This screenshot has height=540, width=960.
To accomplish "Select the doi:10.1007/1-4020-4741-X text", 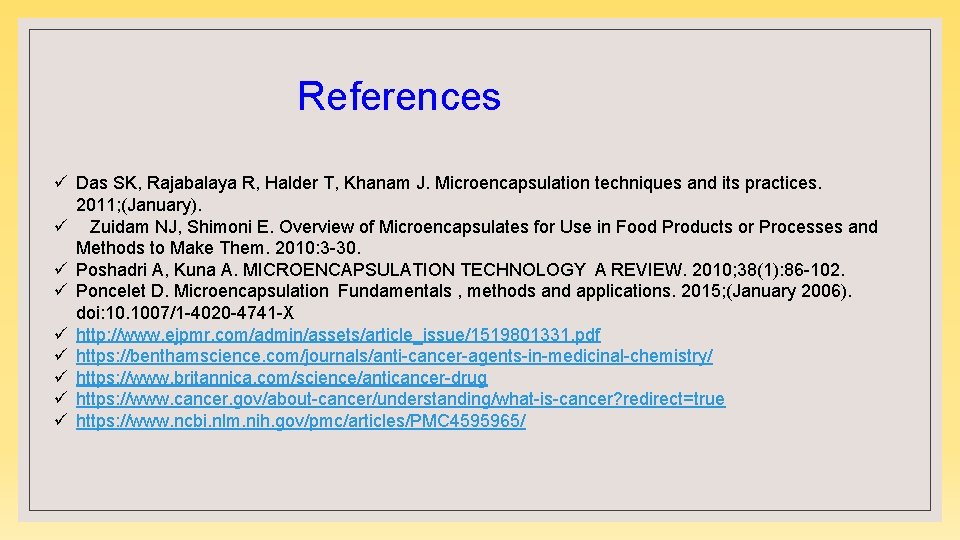I will [185, 313].
